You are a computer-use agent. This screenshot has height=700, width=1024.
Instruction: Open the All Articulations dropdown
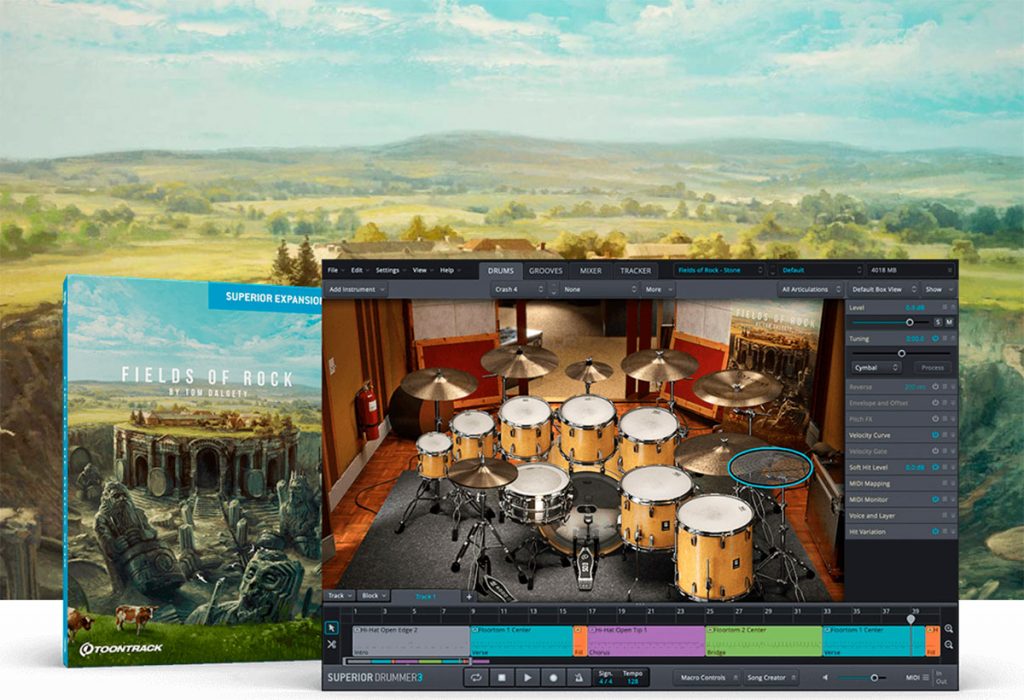(810, 289)
